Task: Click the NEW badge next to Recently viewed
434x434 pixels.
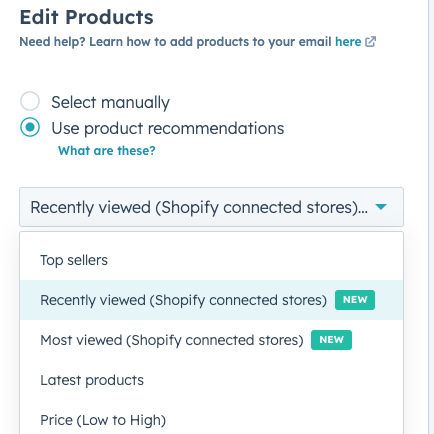Action: (355, 300)
